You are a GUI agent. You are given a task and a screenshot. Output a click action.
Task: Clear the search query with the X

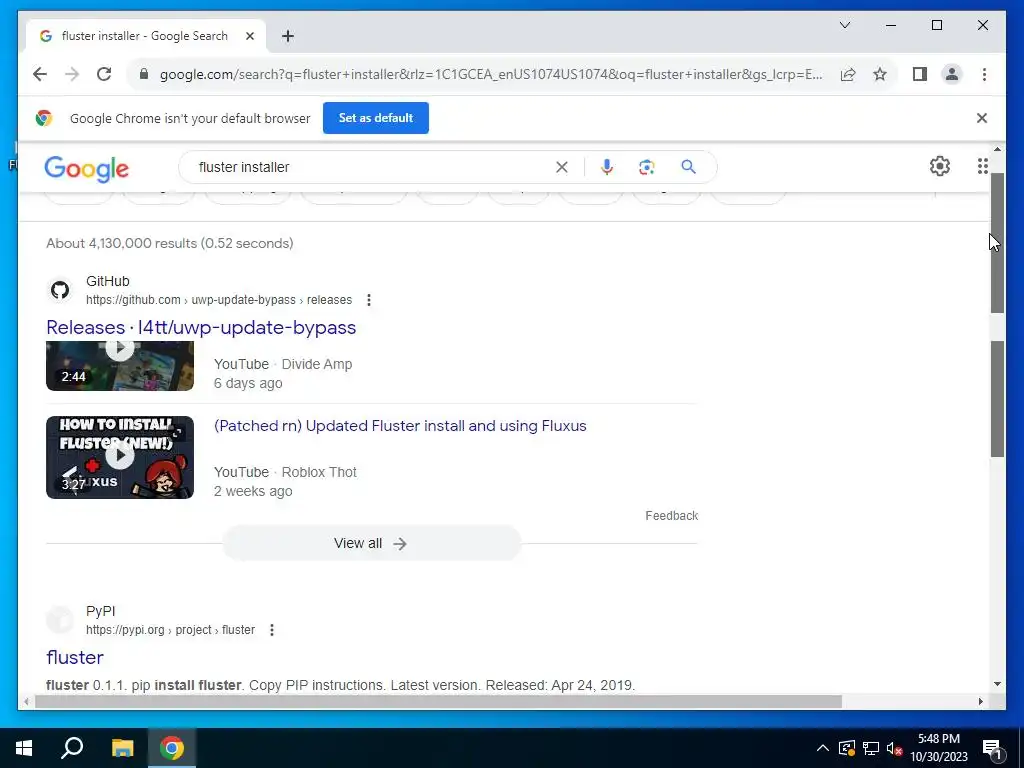(562, 167)
